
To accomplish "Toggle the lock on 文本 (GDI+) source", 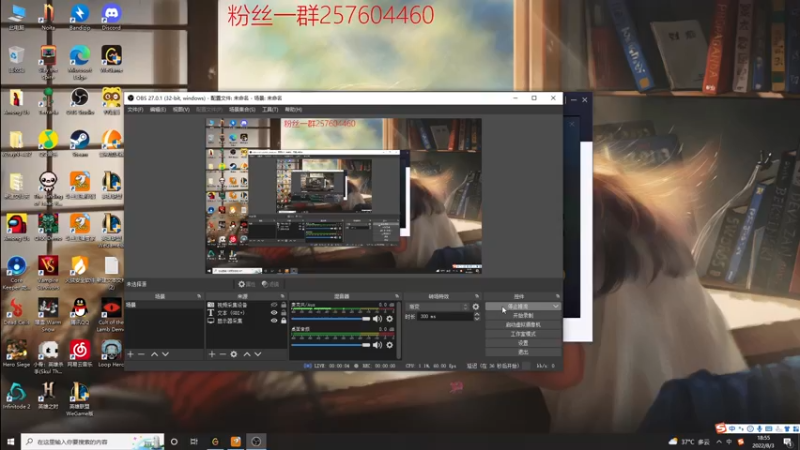I will (x=284, y=313).
